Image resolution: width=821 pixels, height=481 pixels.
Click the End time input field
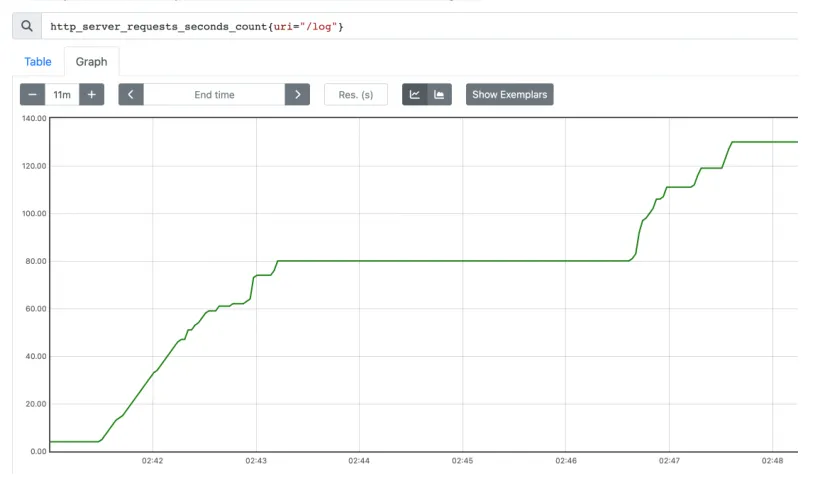pos(214,95)
